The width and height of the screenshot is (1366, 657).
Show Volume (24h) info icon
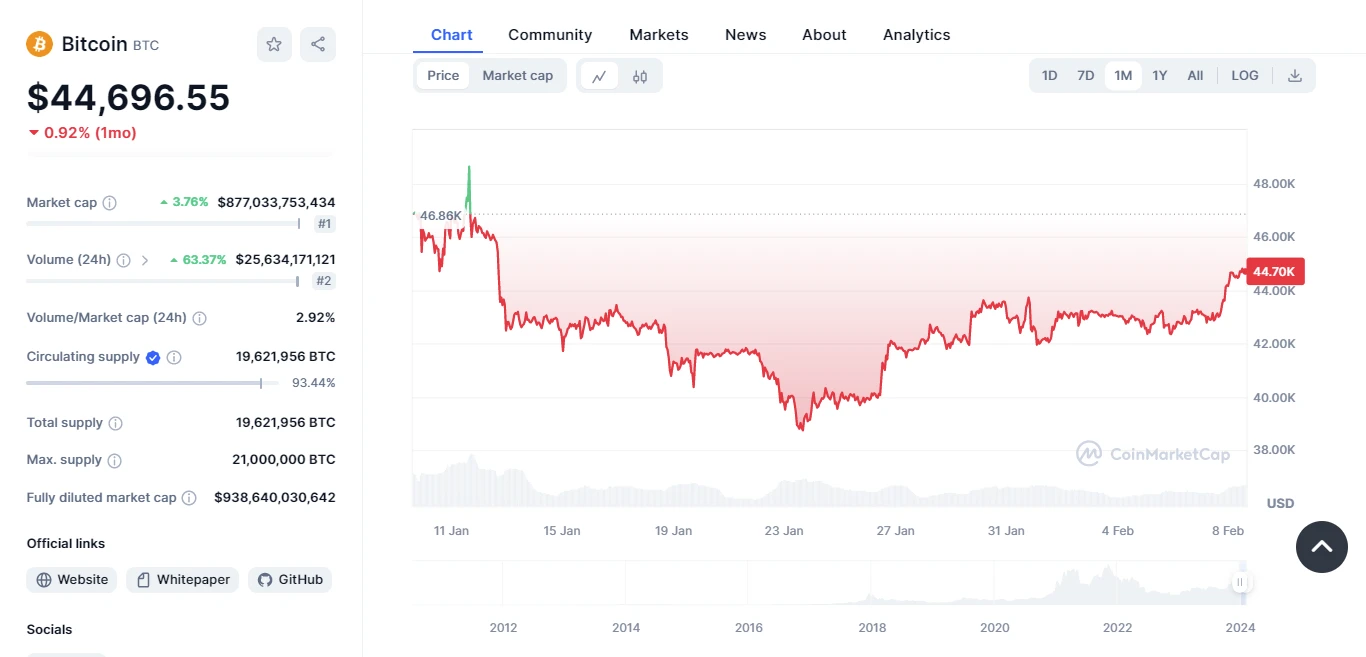pyautogui.click(x=123, y=260)
